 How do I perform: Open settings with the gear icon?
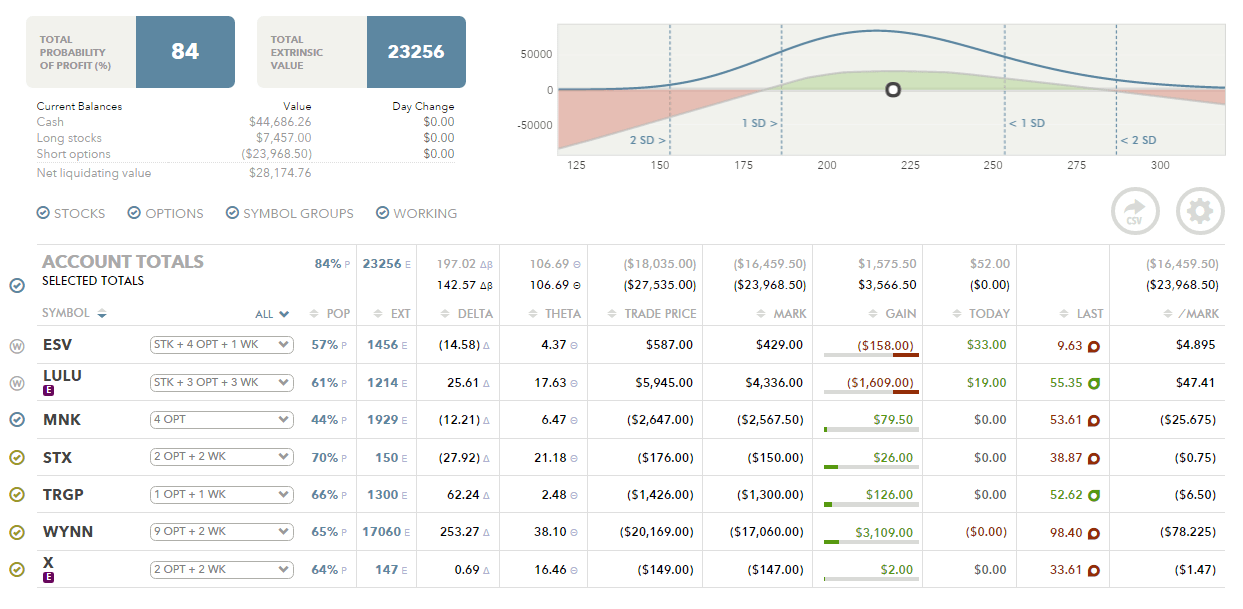tap(1200, 212)
